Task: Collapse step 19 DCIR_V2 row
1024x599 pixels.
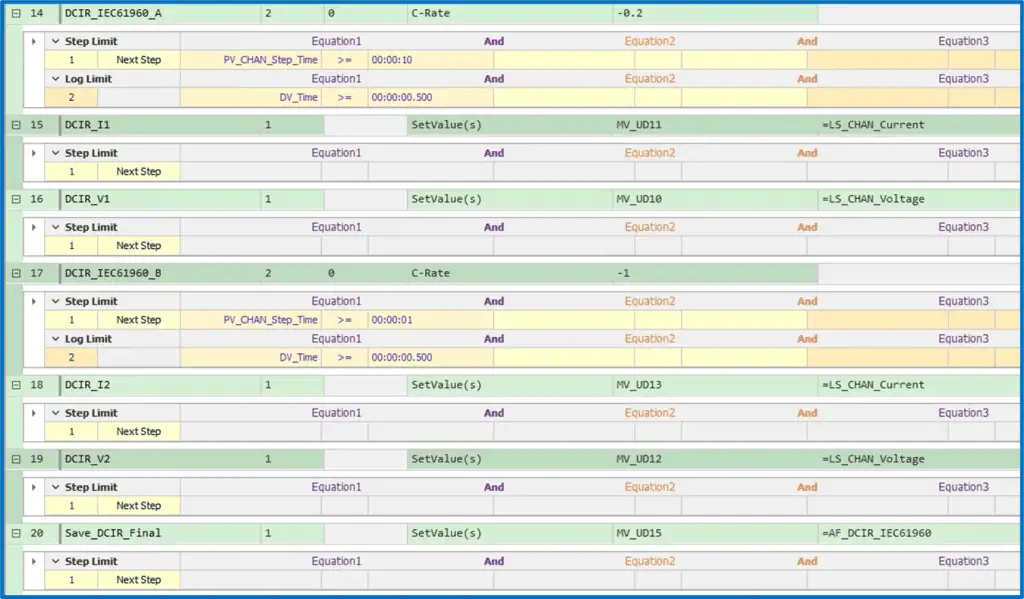Action: pyautogui.click(x=16, y=459)
